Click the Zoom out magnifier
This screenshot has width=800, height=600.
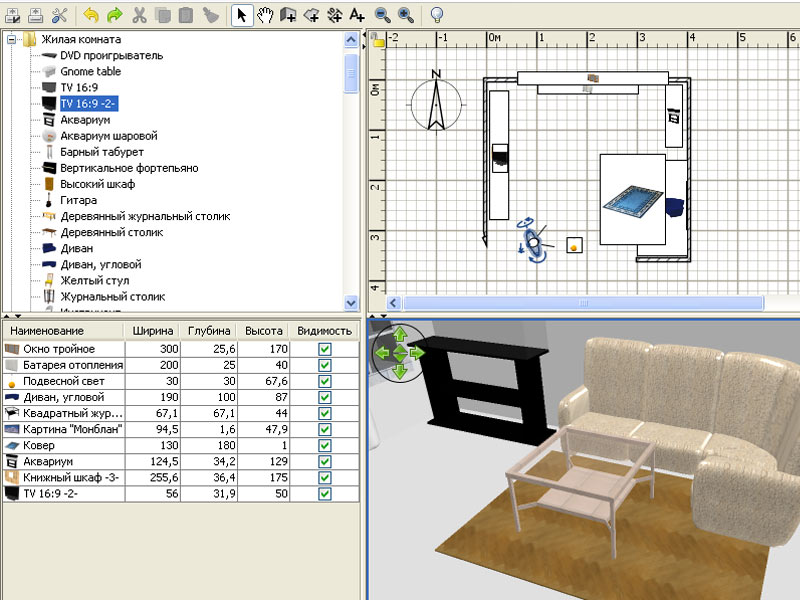pos(383,15)
